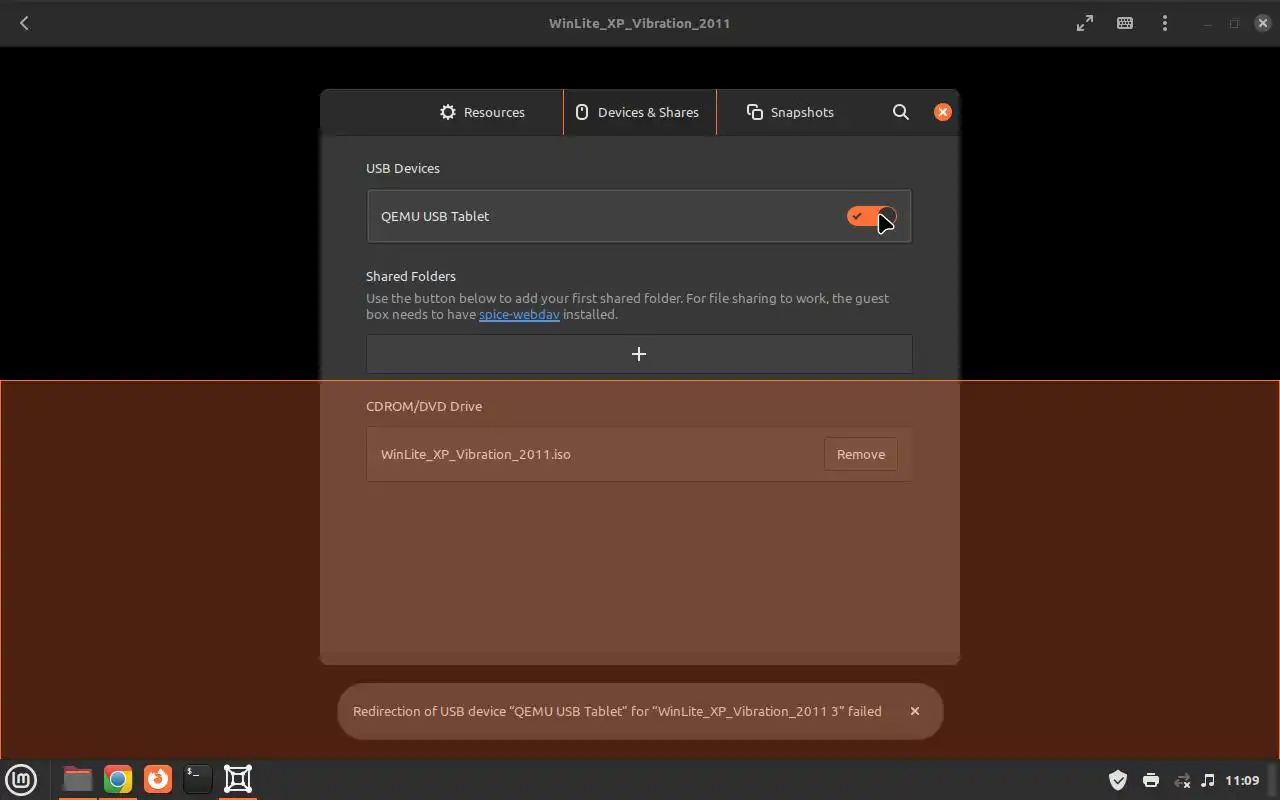This screenshot has width=1280, height=800.
Task: Open the Linux Mint start menu
Action: coord(21,779)
